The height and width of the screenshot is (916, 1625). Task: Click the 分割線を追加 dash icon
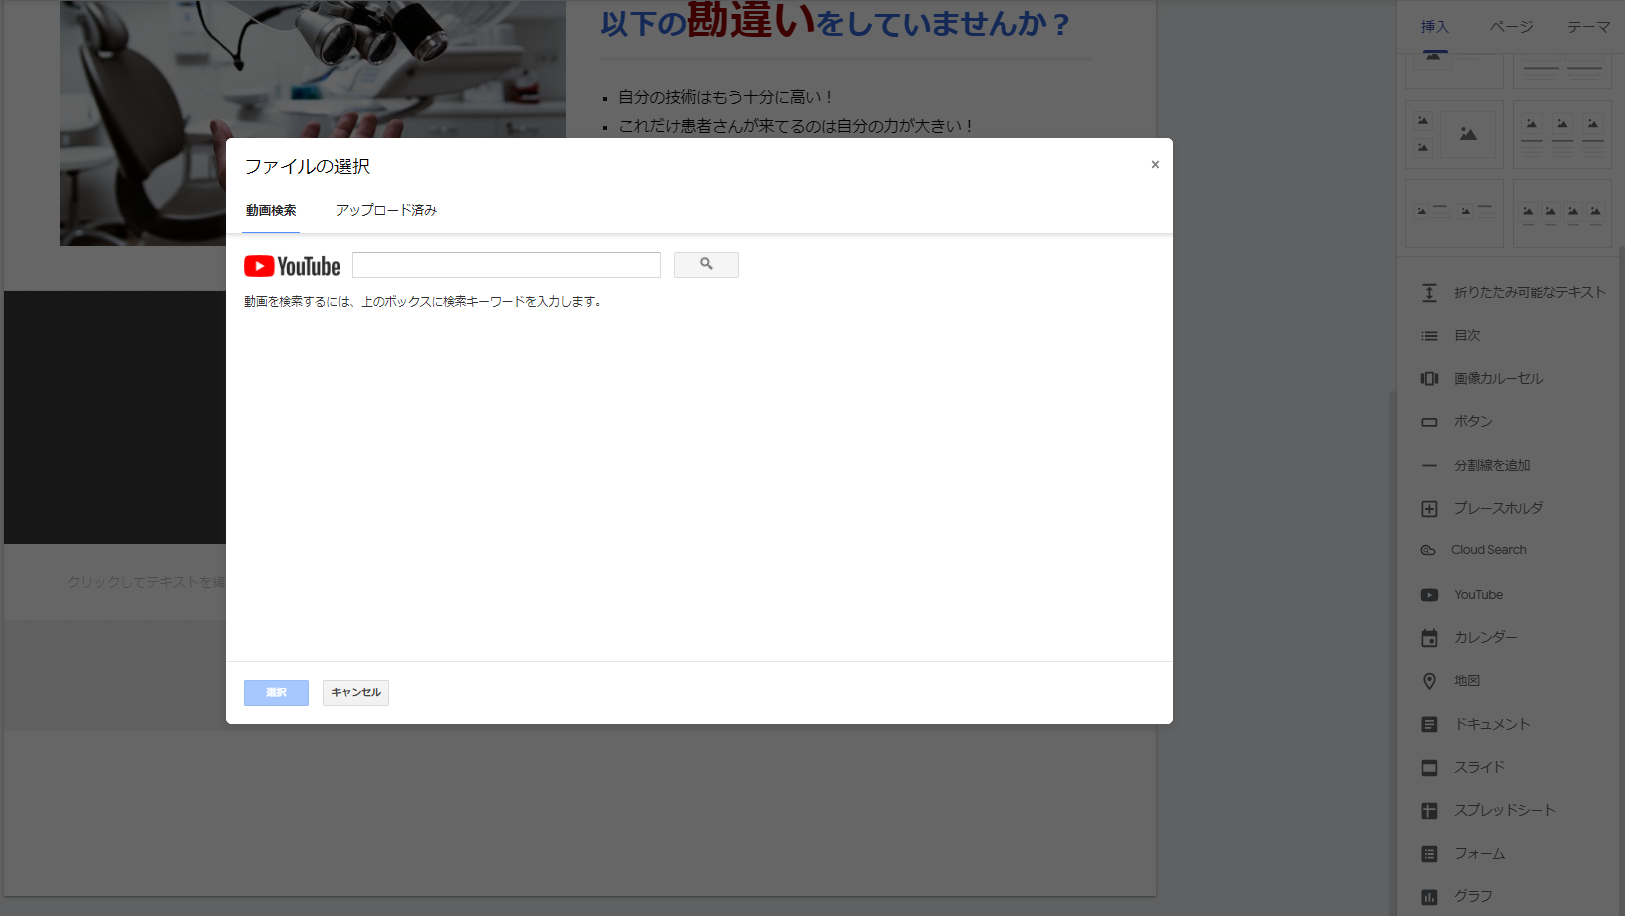coord(1429,465)
